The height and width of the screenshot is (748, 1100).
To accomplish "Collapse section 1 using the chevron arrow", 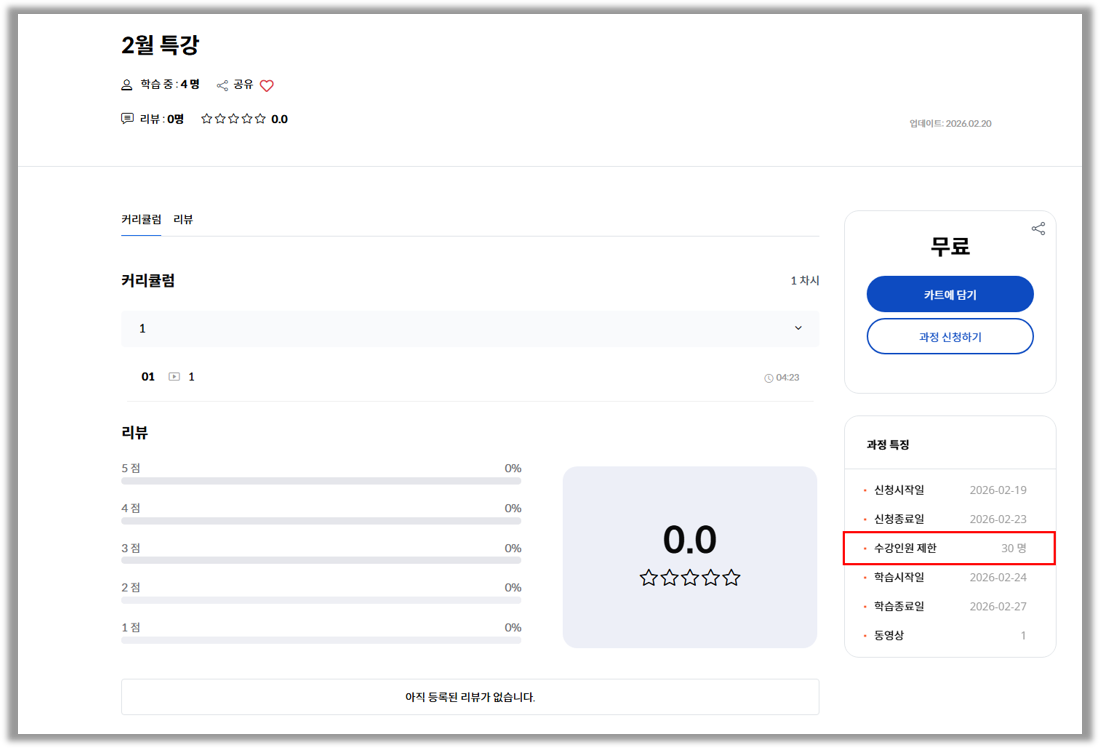I will (x=798, y=328).
